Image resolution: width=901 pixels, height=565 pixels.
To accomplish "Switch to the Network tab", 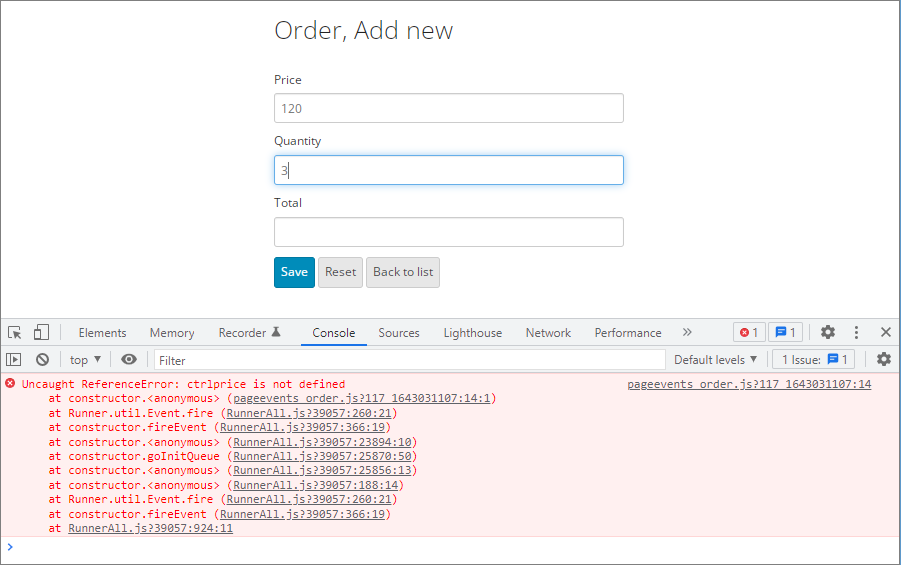I will click(x=548, y=333).
